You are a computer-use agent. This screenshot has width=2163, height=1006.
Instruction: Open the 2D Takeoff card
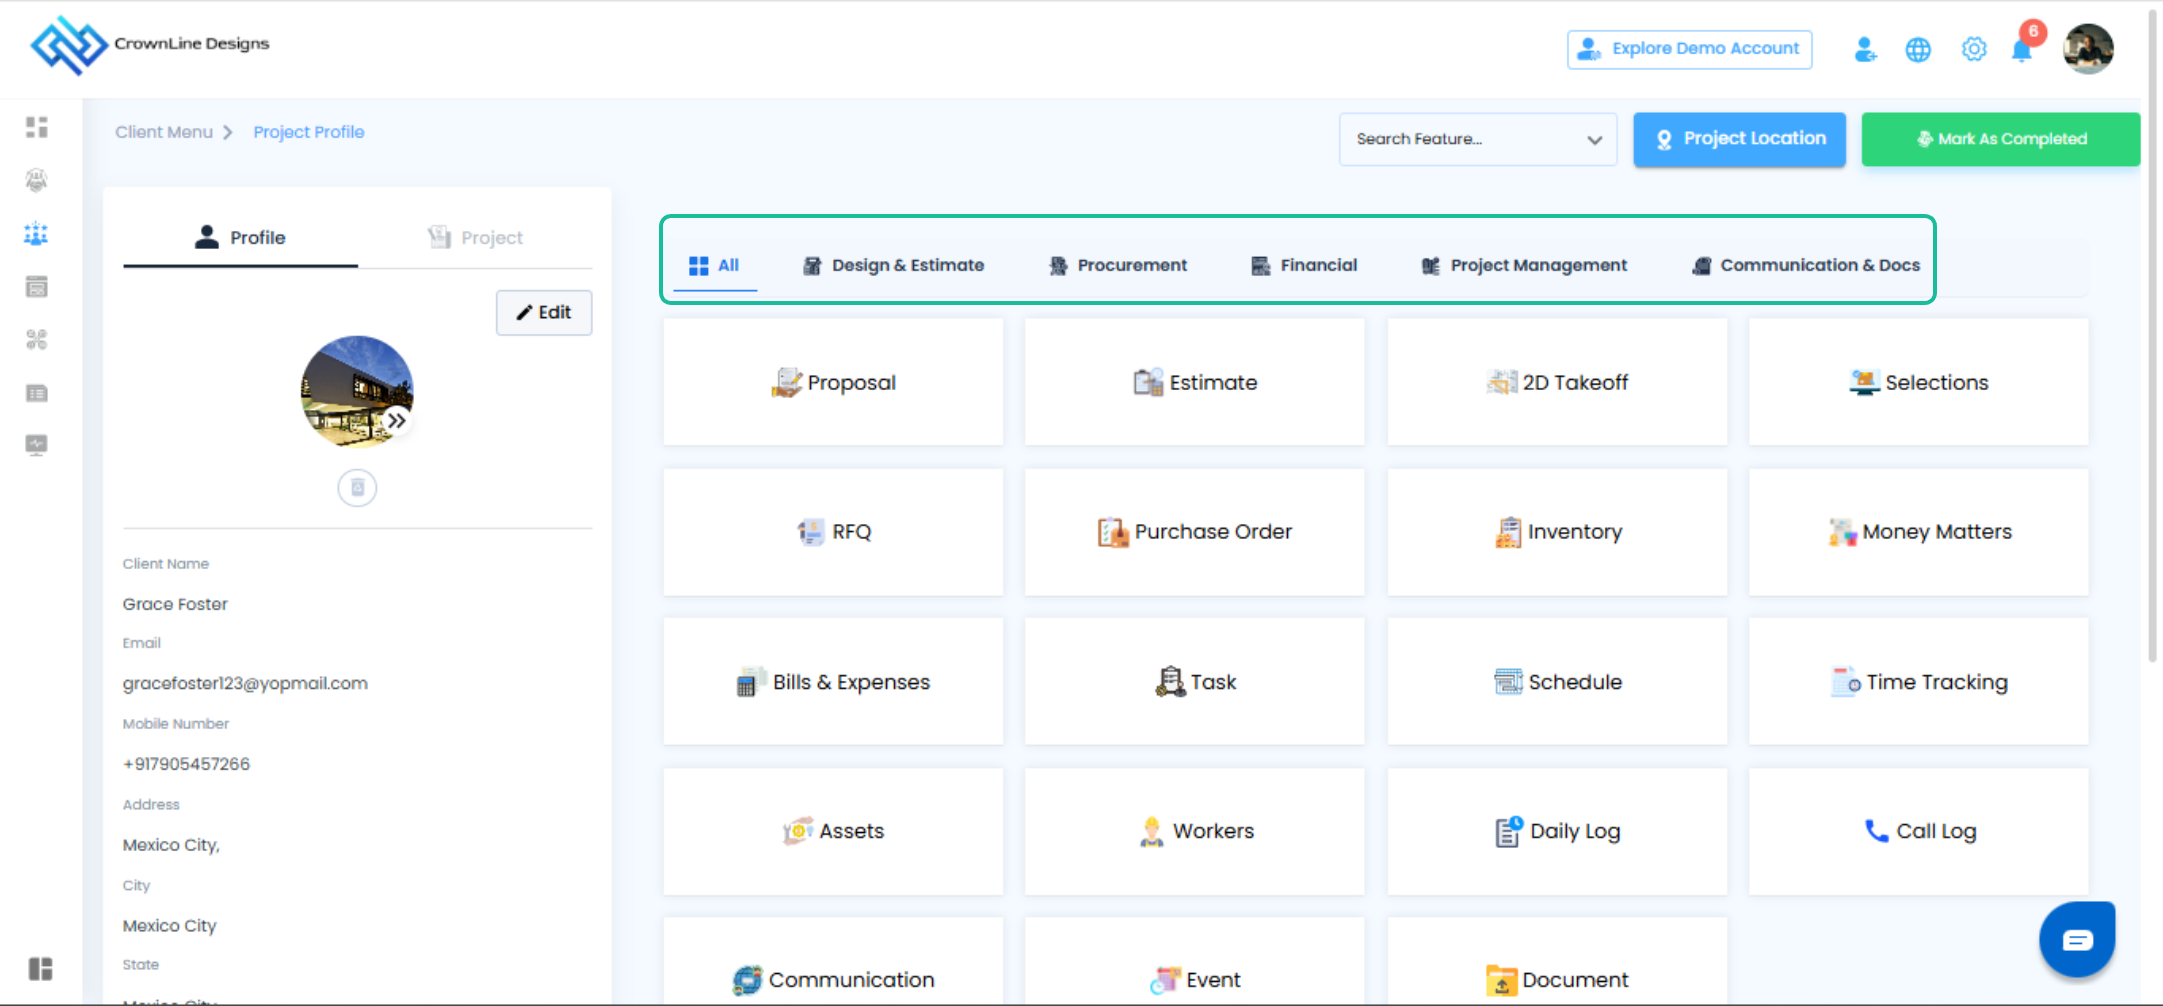[x=1557, y=382]
